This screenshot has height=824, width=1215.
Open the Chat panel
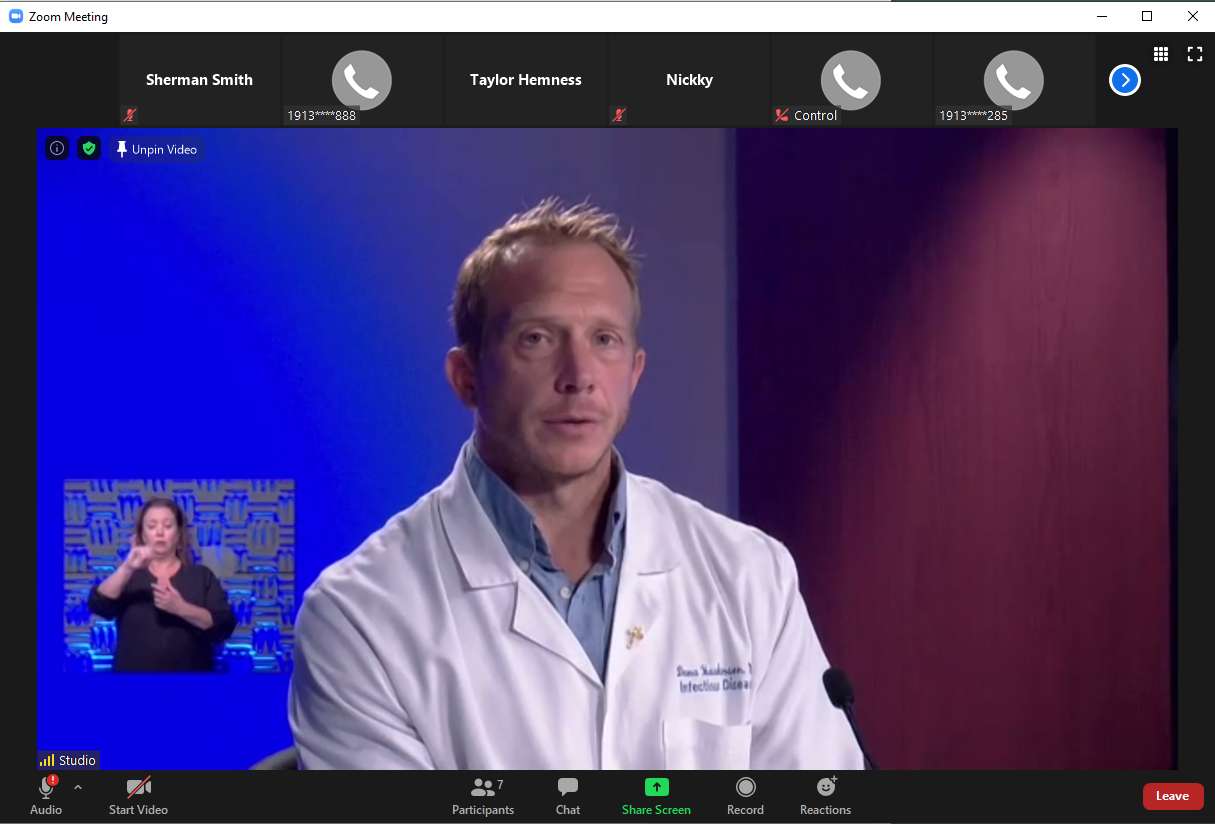point(568,797)
